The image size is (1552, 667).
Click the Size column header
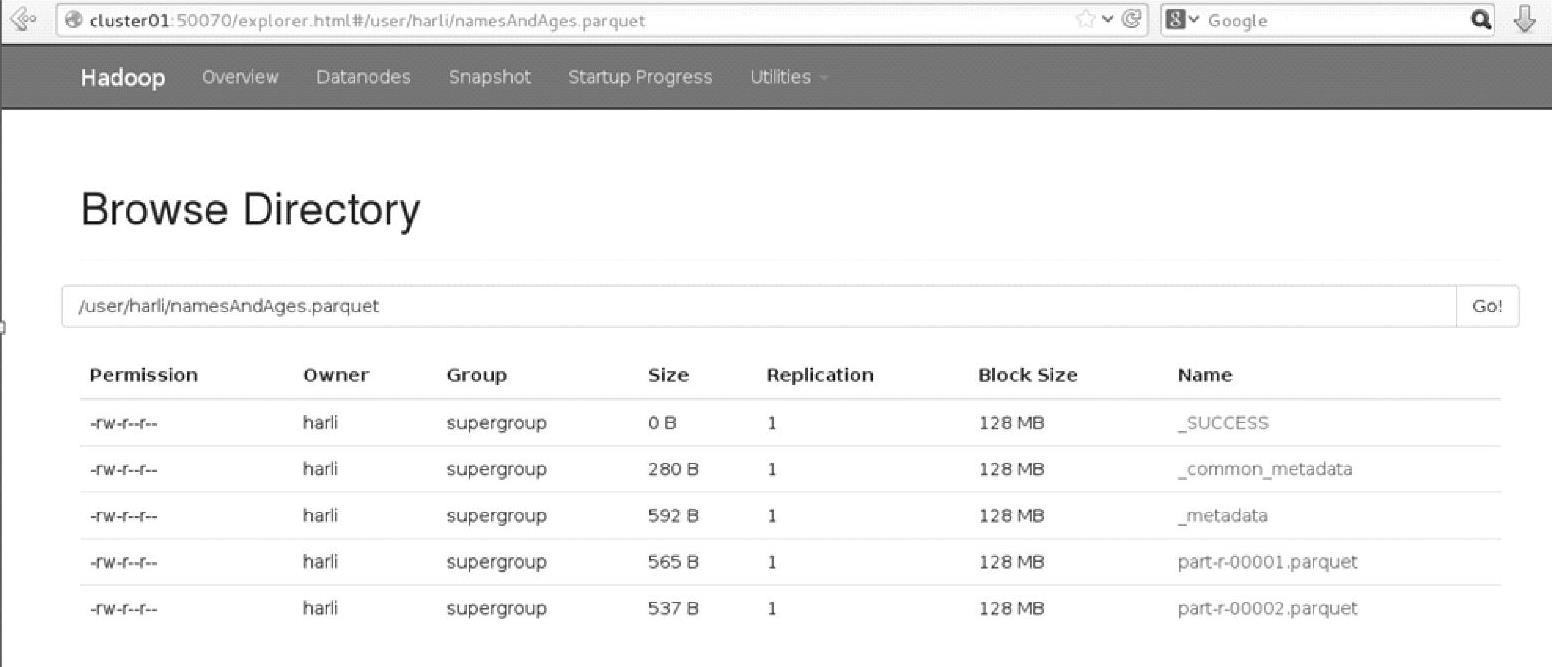668,376
